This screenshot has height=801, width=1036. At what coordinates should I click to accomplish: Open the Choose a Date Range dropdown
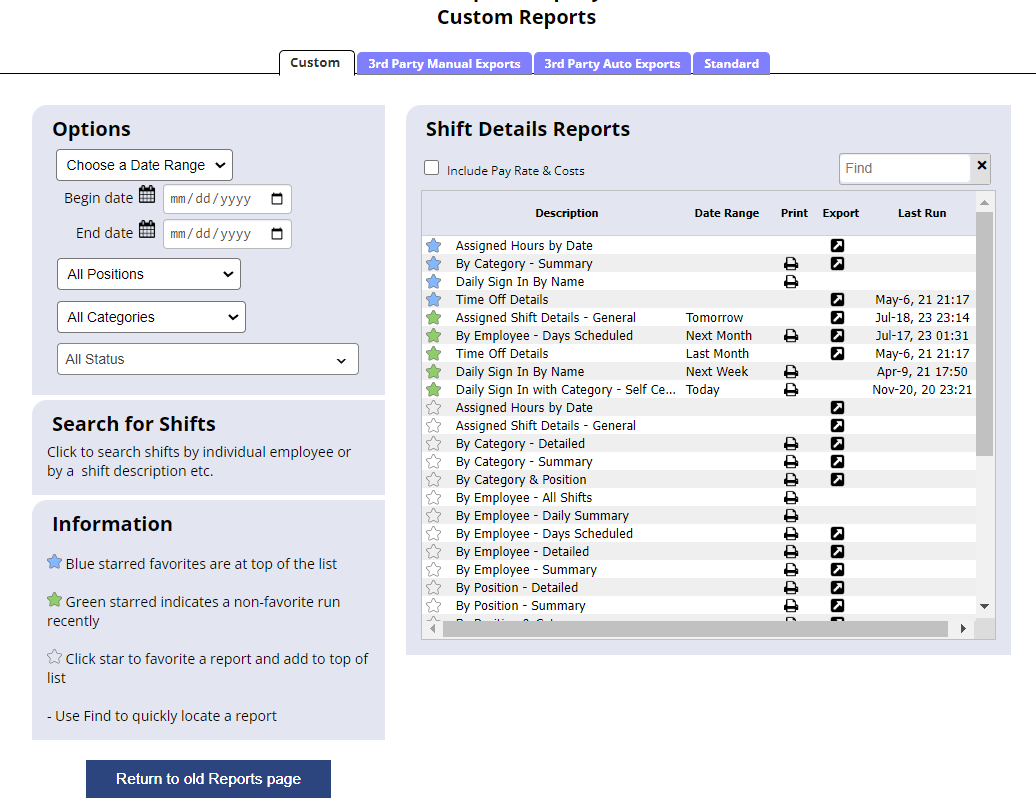(144, 165)
